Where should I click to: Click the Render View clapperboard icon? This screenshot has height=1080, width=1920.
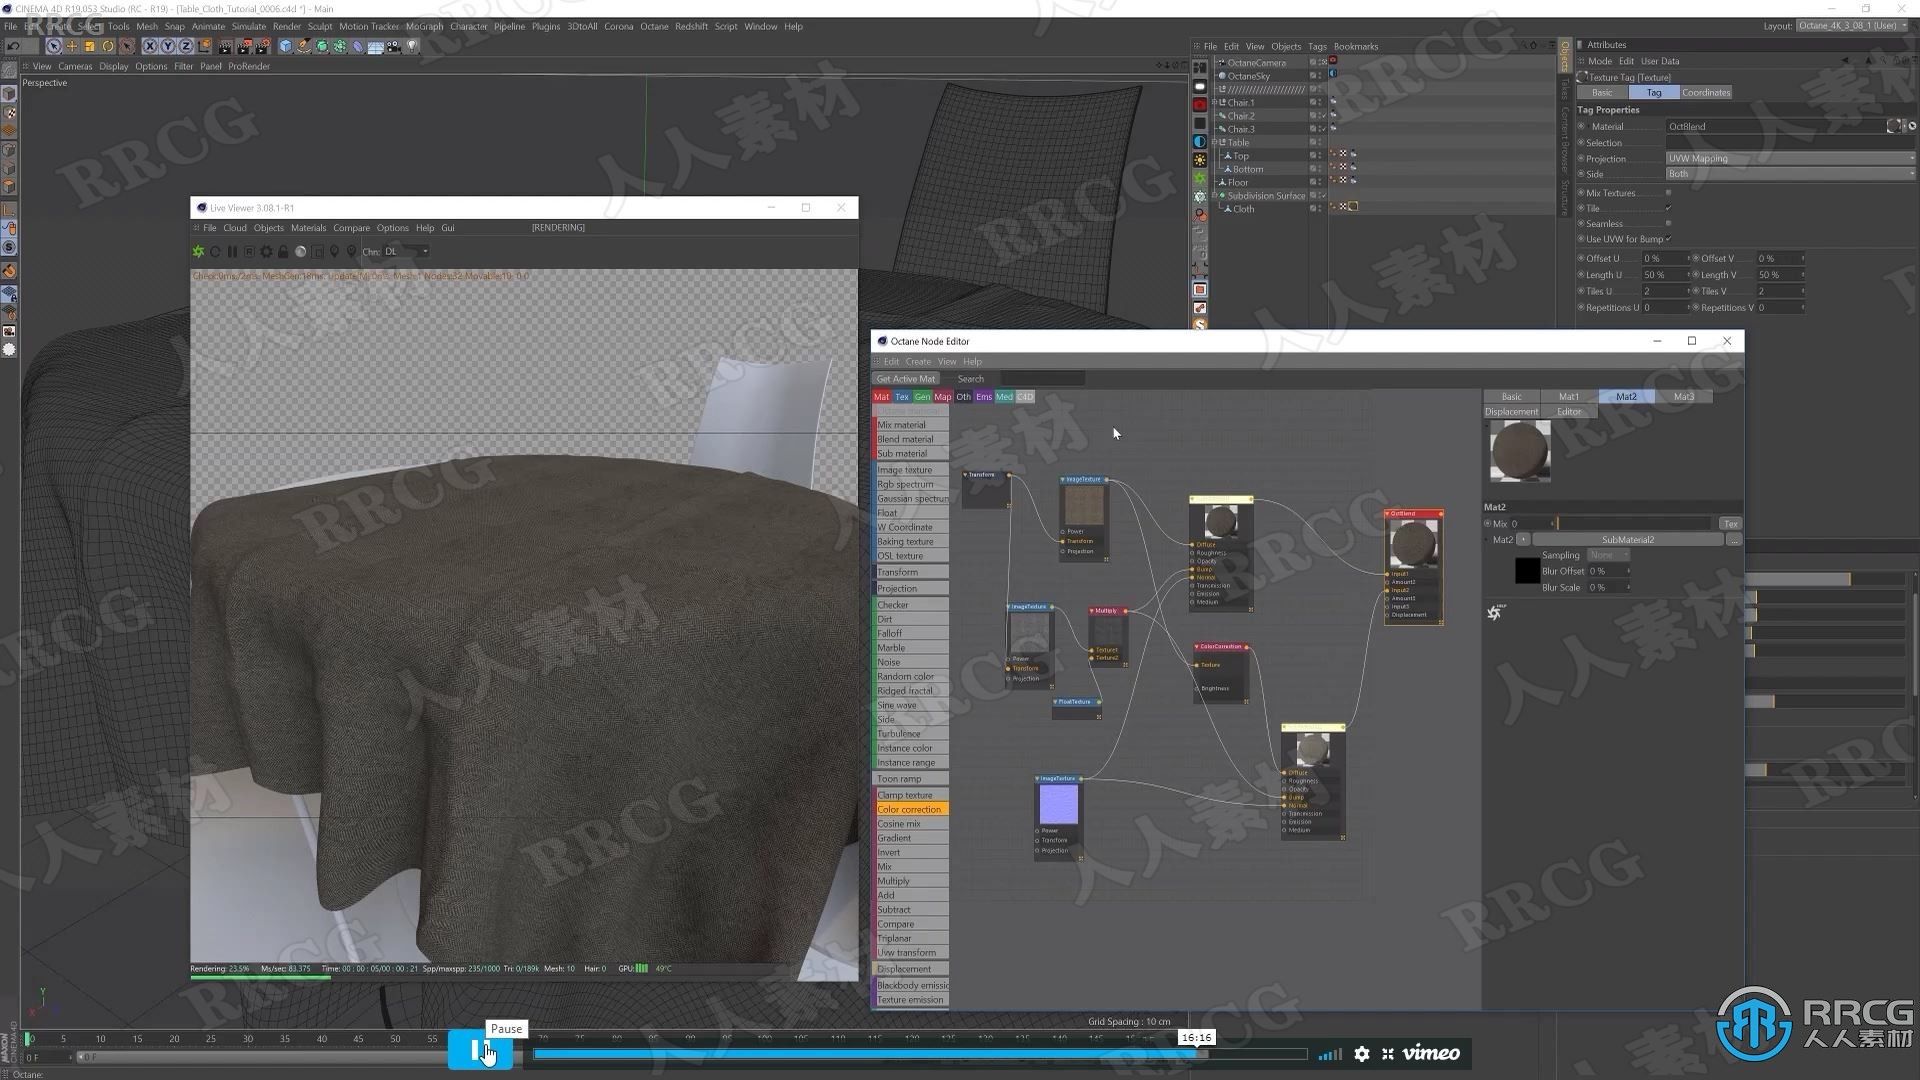[225, 46]
